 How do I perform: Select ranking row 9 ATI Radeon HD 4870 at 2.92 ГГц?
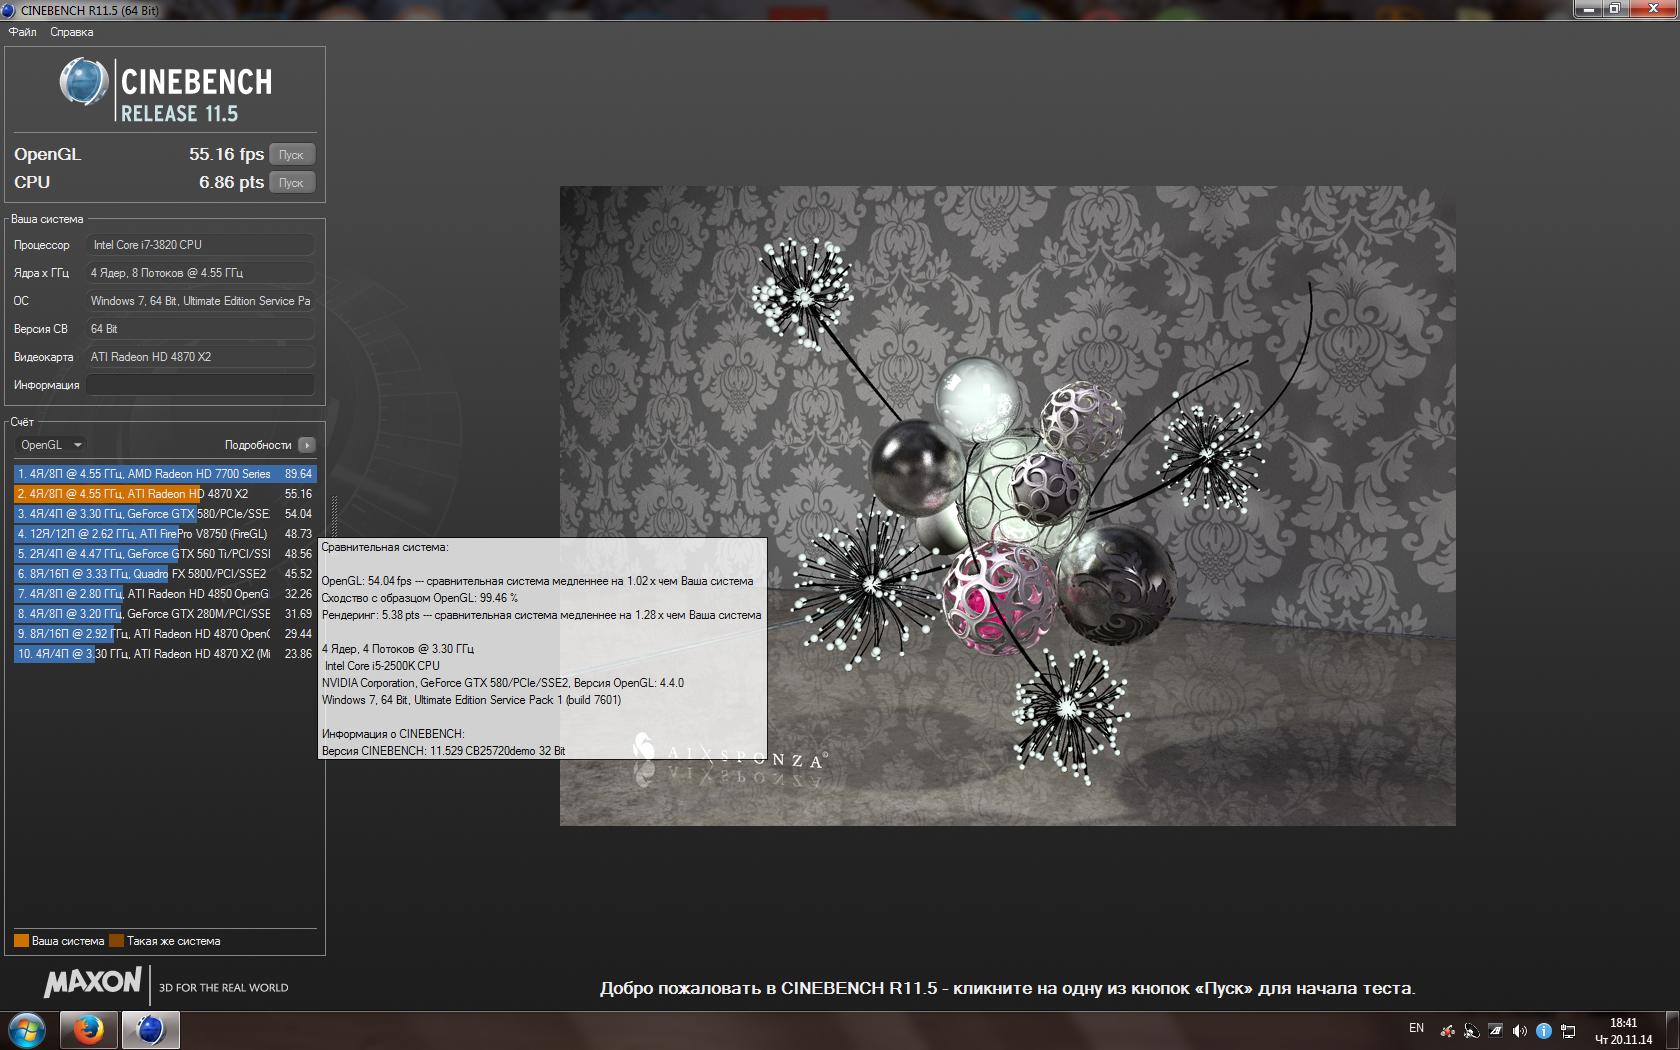(165, 634)
